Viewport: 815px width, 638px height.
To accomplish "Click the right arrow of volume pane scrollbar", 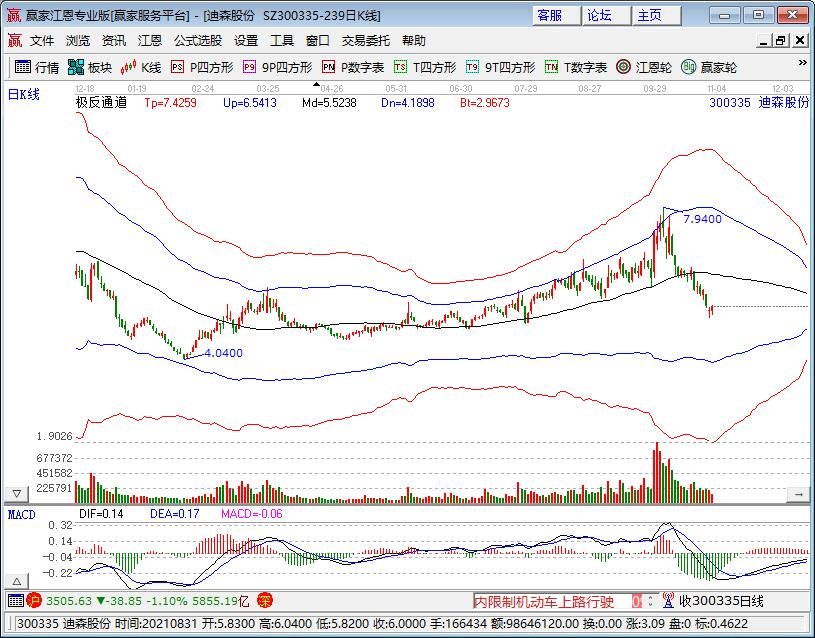I will point(798,494).
